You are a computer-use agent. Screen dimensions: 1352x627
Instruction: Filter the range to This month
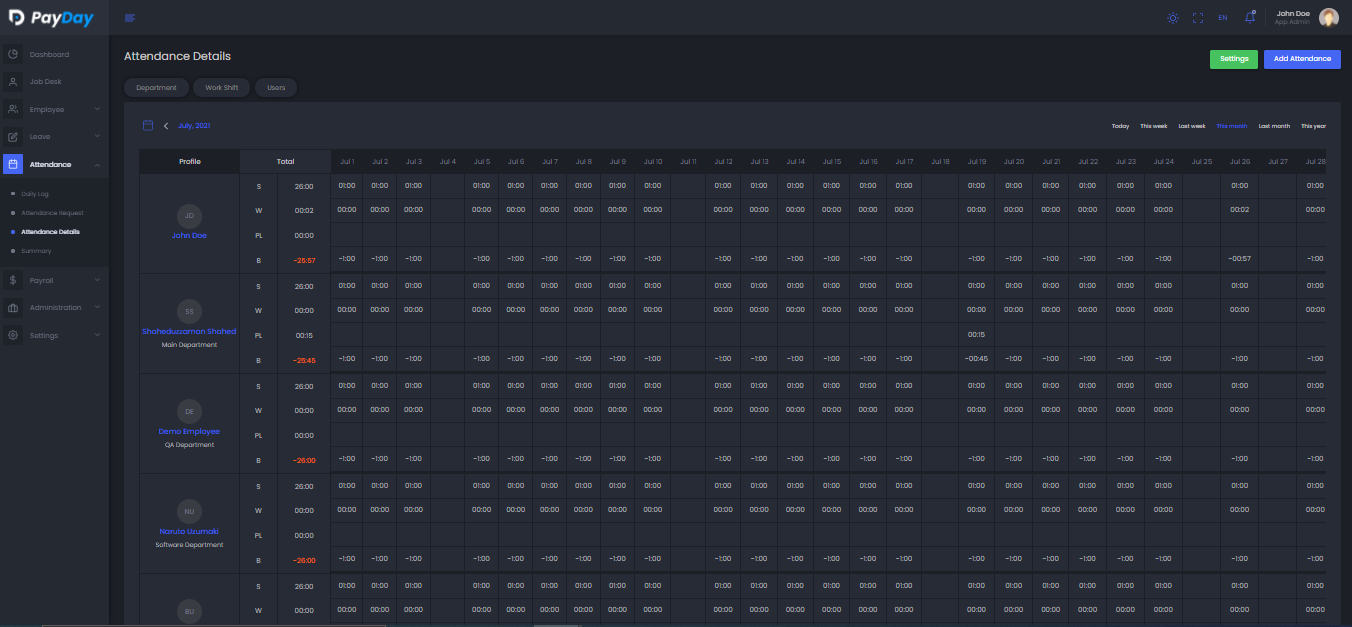point(1232,126)
